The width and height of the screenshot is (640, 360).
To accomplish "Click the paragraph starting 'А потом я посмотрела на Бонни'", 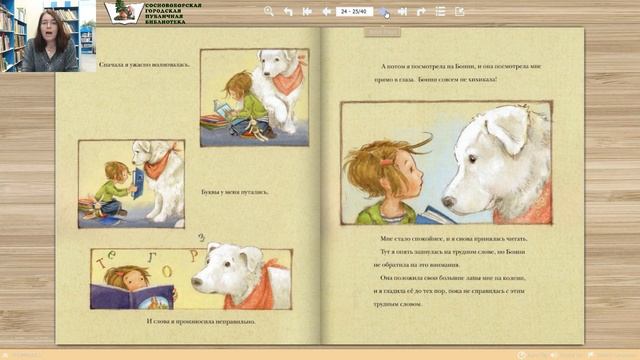I will 458,73.
